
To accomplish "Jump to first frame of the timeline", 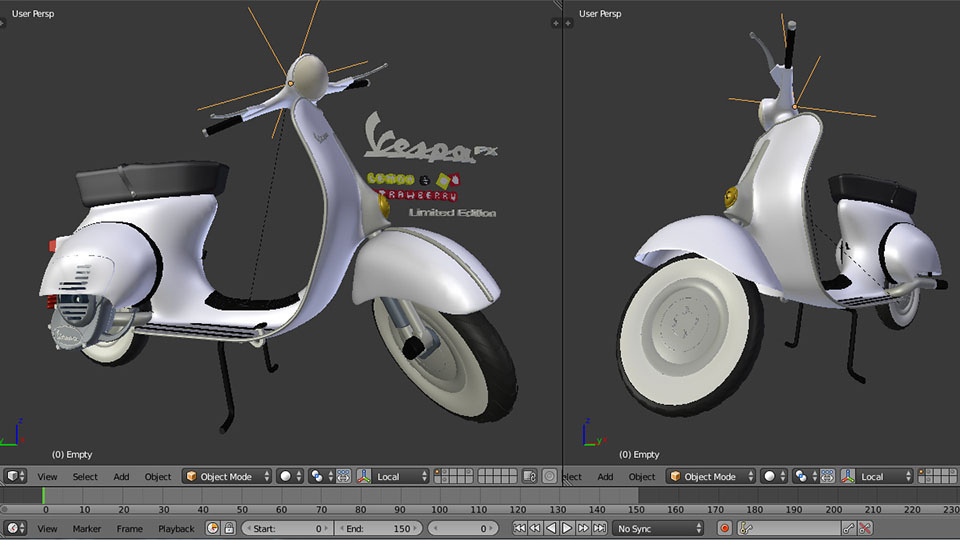I will coord(519,528).
